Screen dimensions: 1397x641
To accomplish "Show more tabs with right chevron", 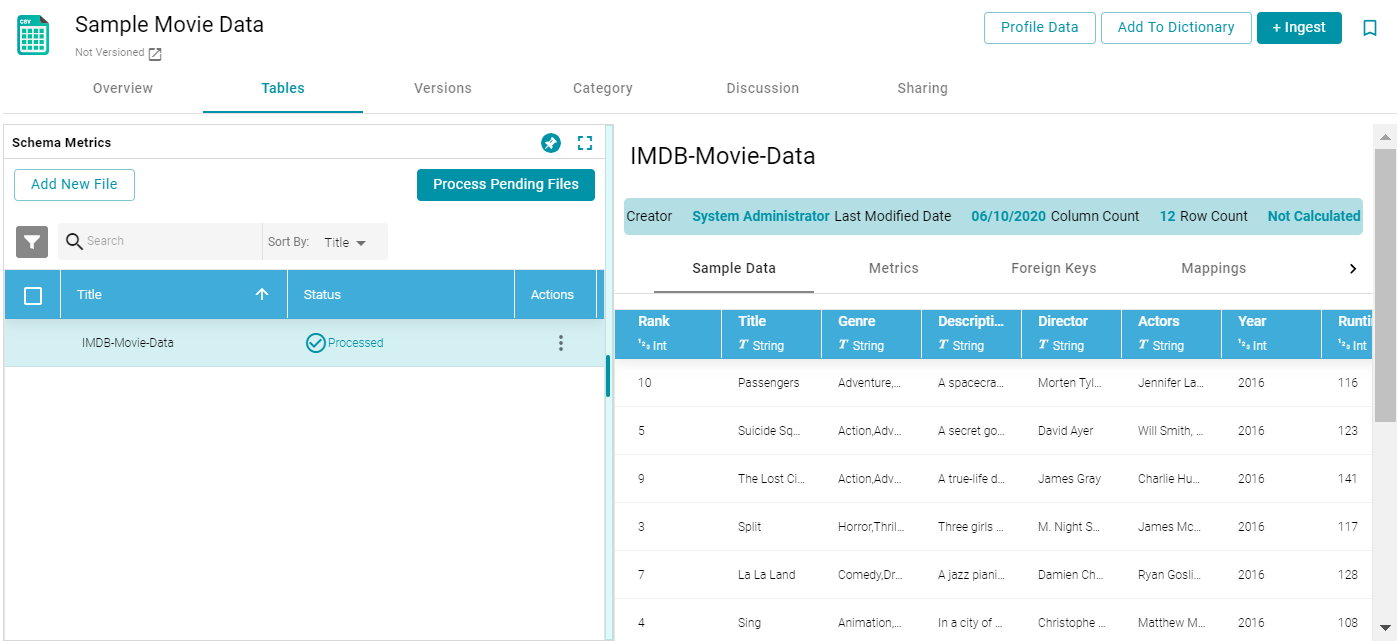I will pyautogui.click(x=1353, y=269).
